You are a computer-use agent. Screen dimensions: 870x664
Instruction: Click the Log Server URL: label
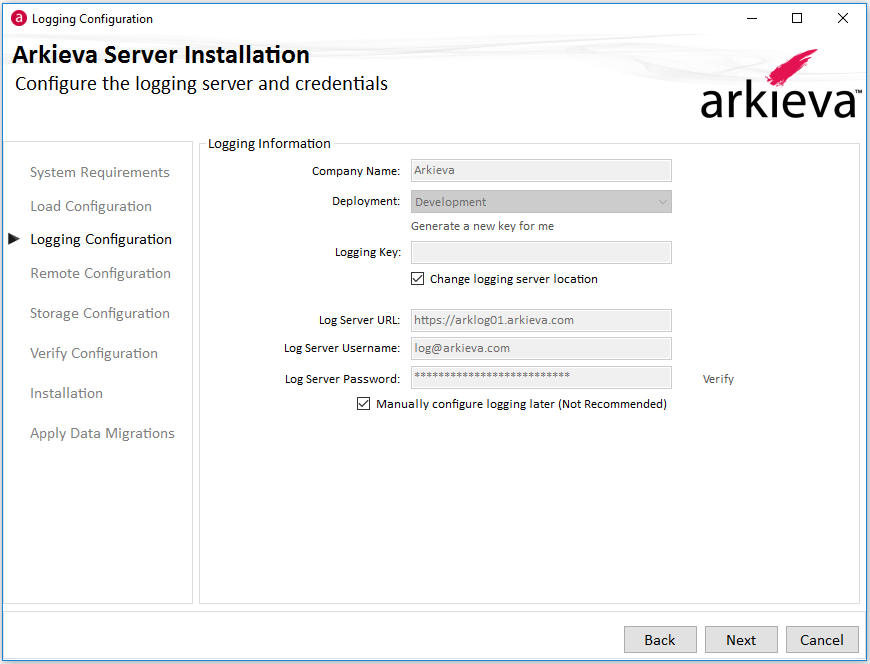point(359,320)
